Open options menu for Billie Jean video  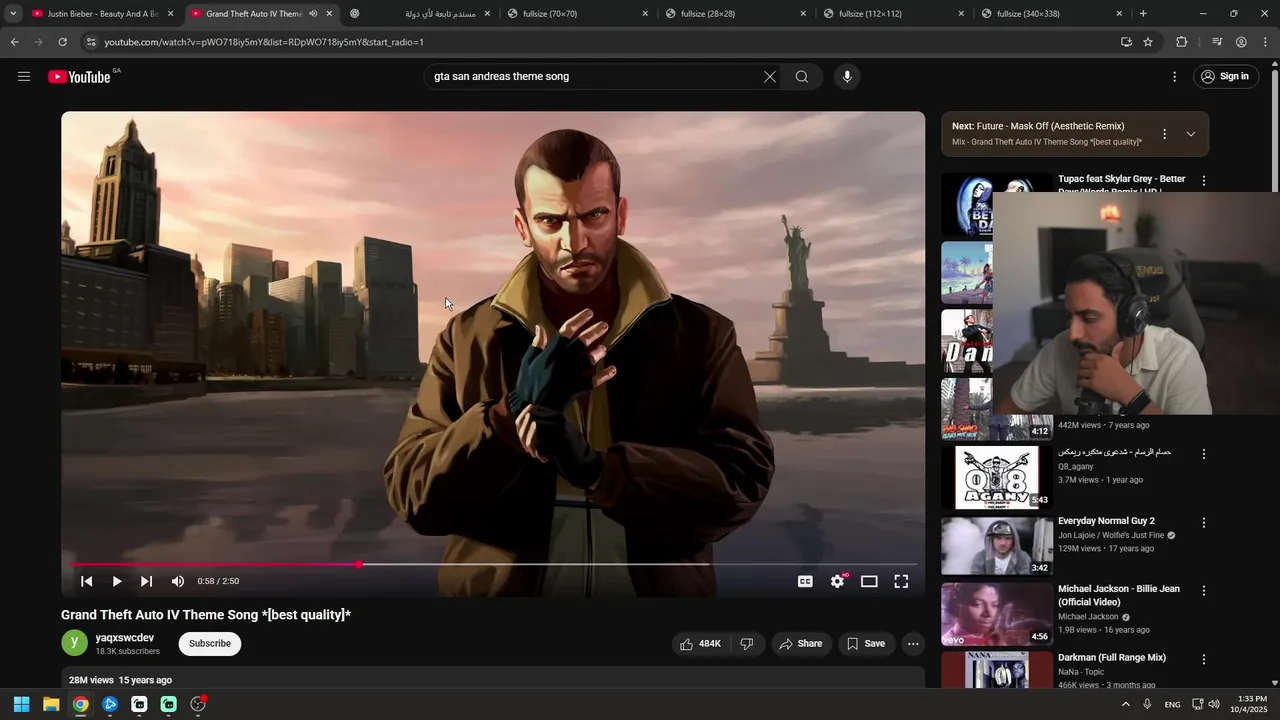1204,591
